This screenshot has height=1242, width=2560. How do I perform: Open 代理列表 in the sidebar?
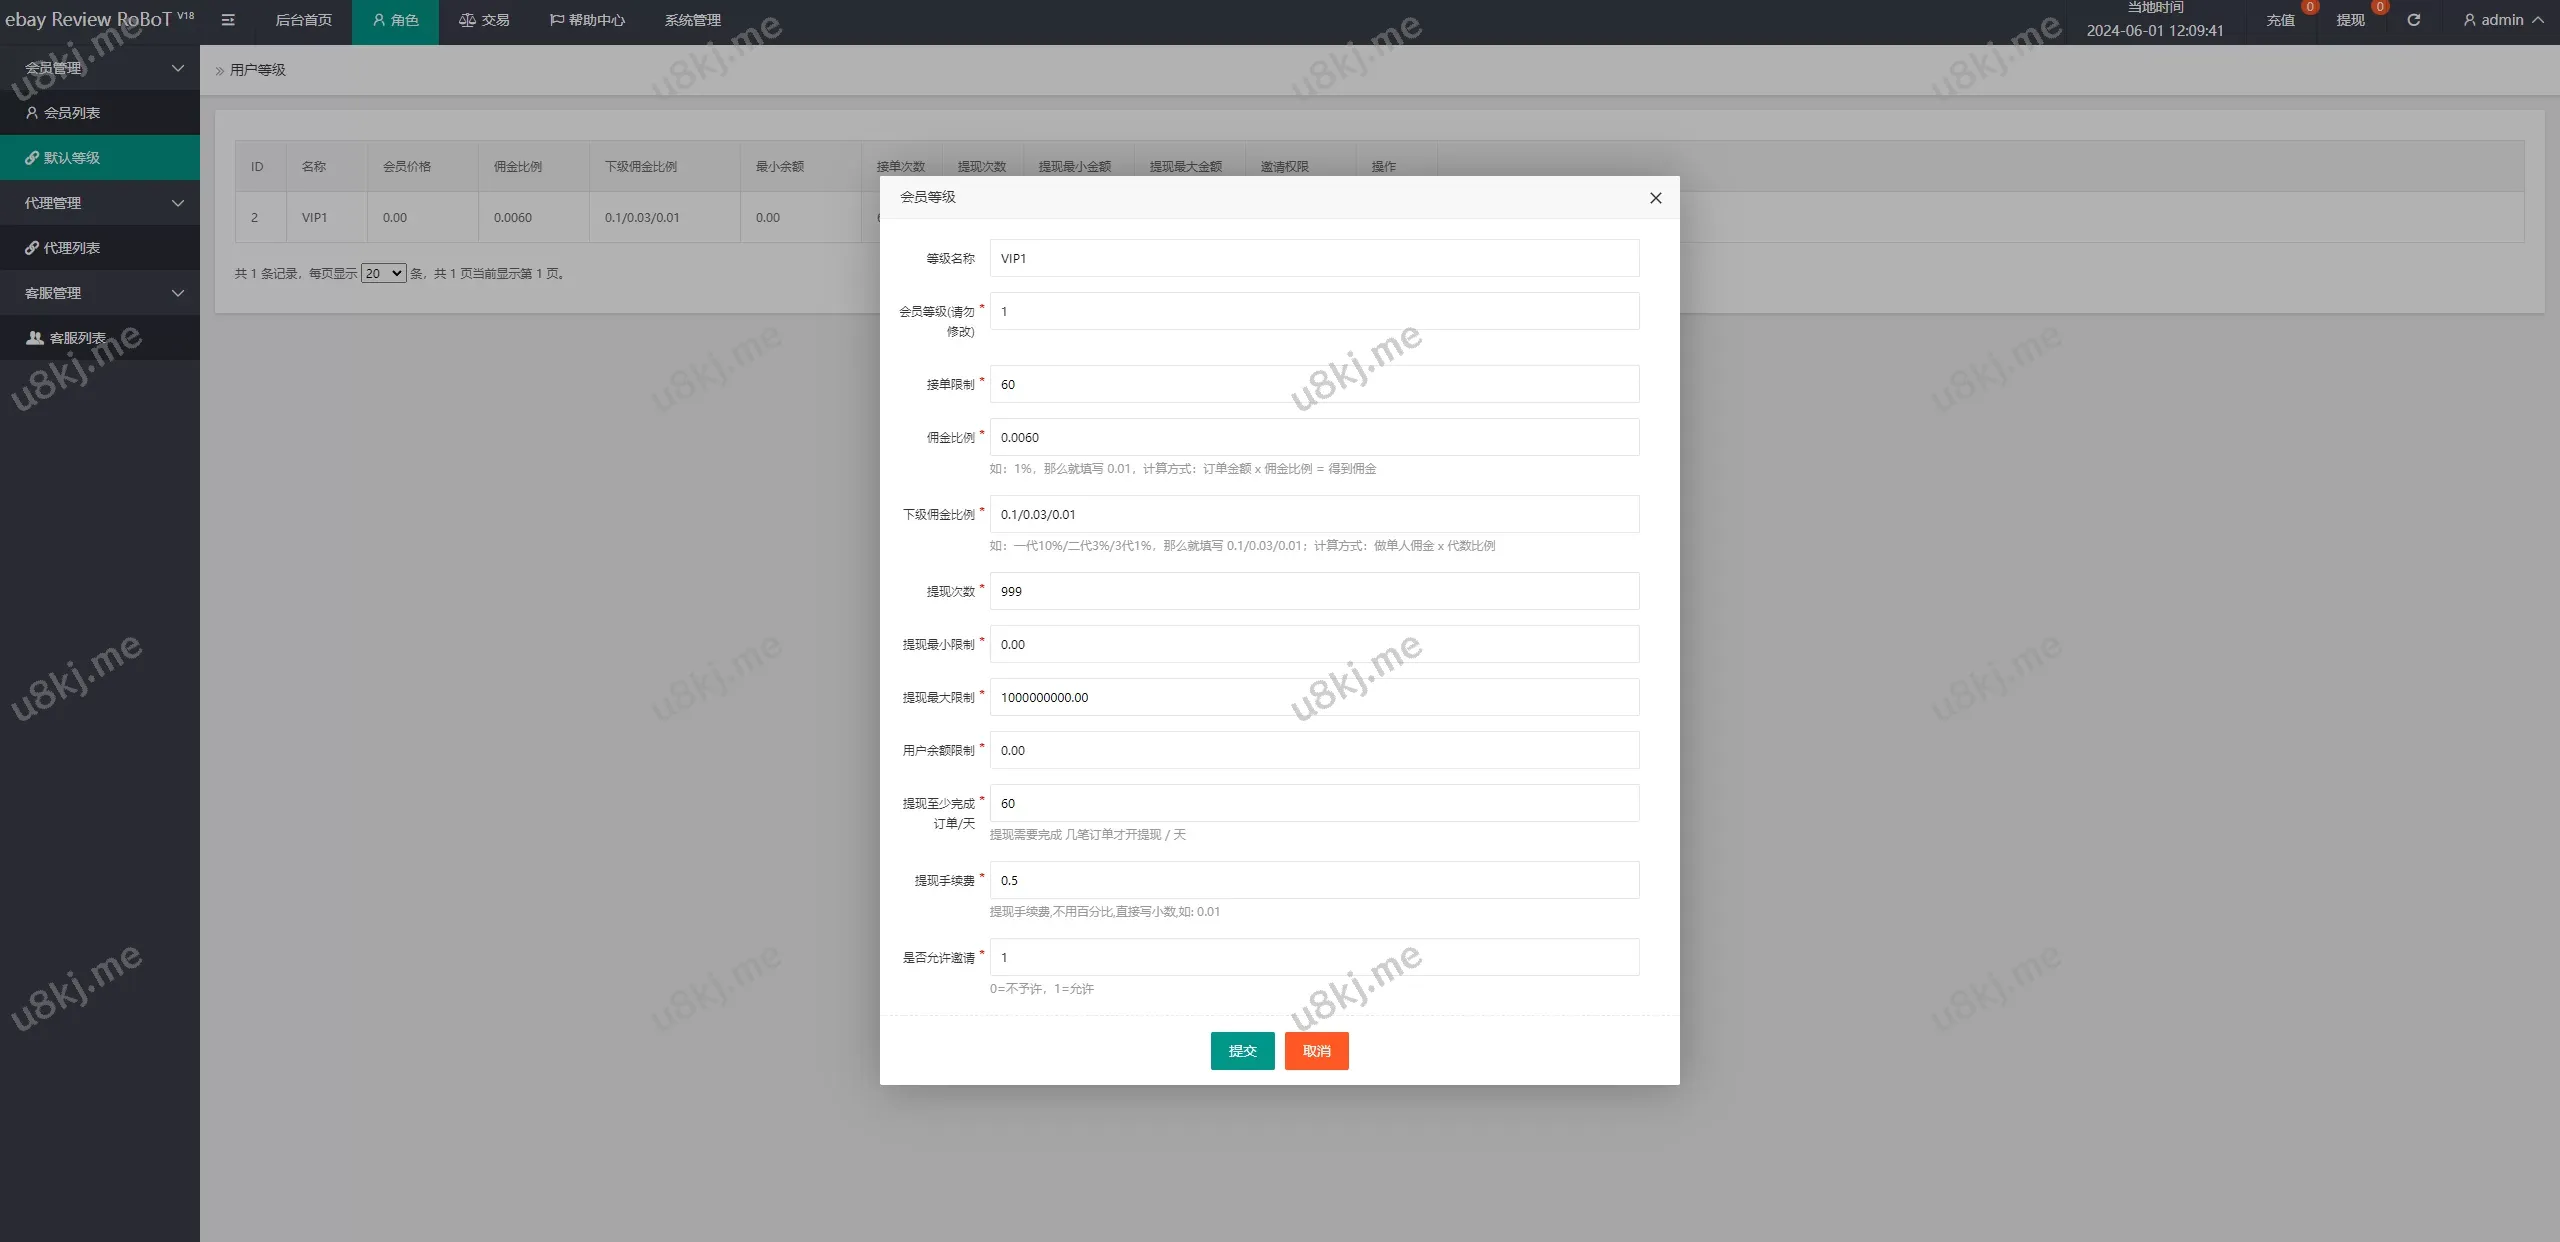tap(72, 248)
